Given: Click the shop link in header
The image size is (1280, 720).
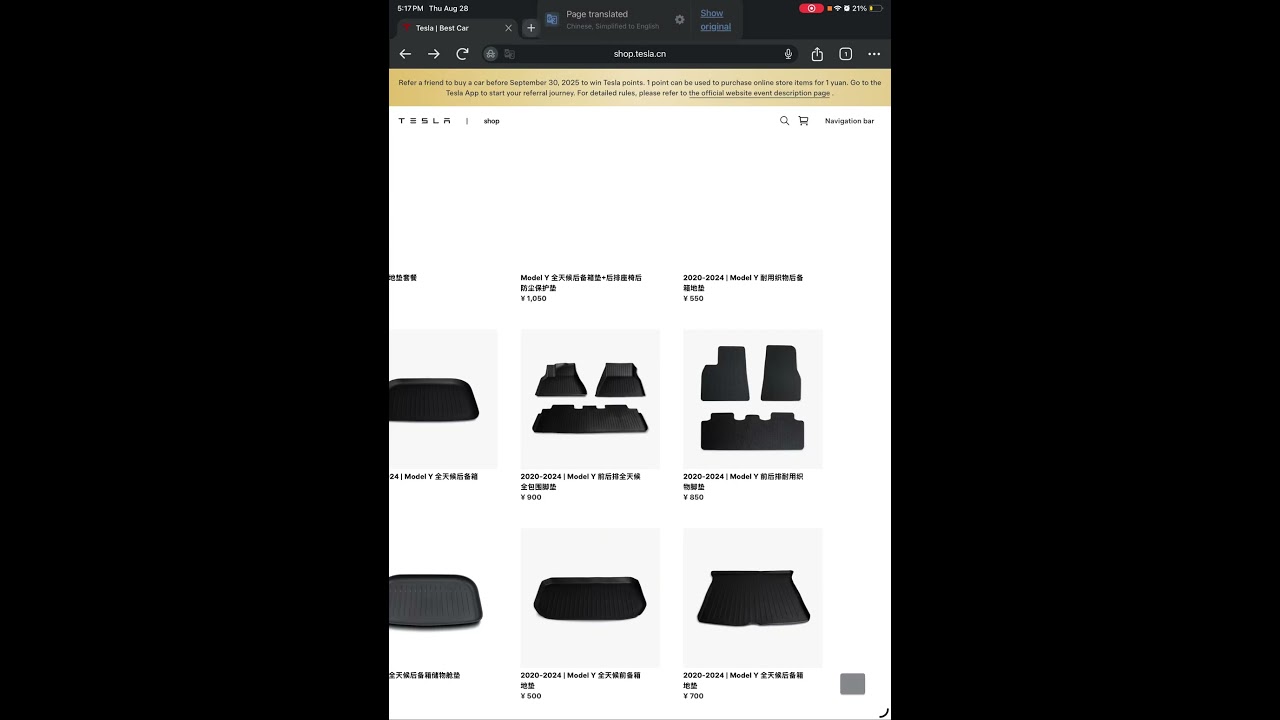Looking at the screenshot, I should 491,121.
